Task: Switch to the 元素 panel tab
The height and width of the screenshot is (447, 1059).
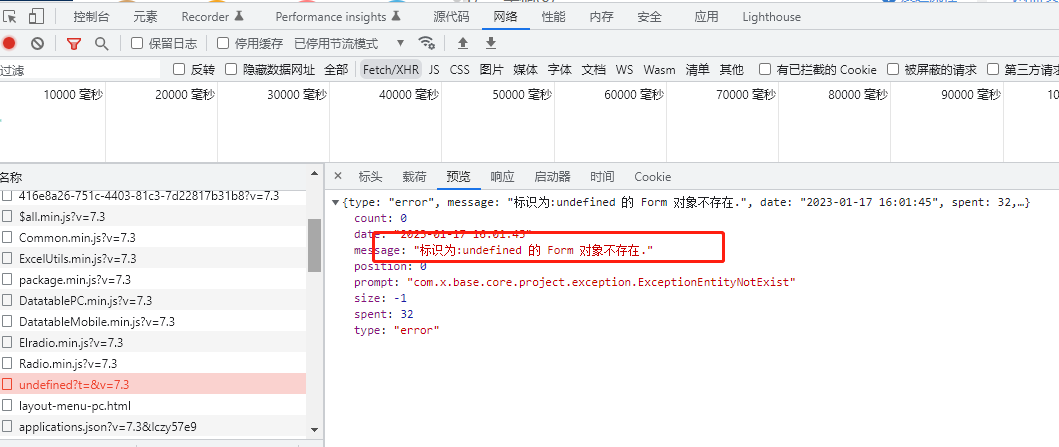Action: (x=145, y=17)
